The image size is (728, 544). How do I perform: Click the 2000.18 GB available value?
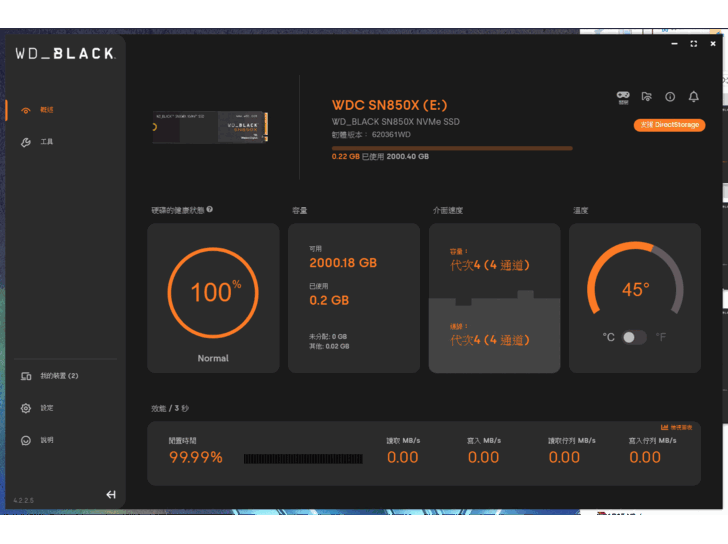click(x=343, y=263)
